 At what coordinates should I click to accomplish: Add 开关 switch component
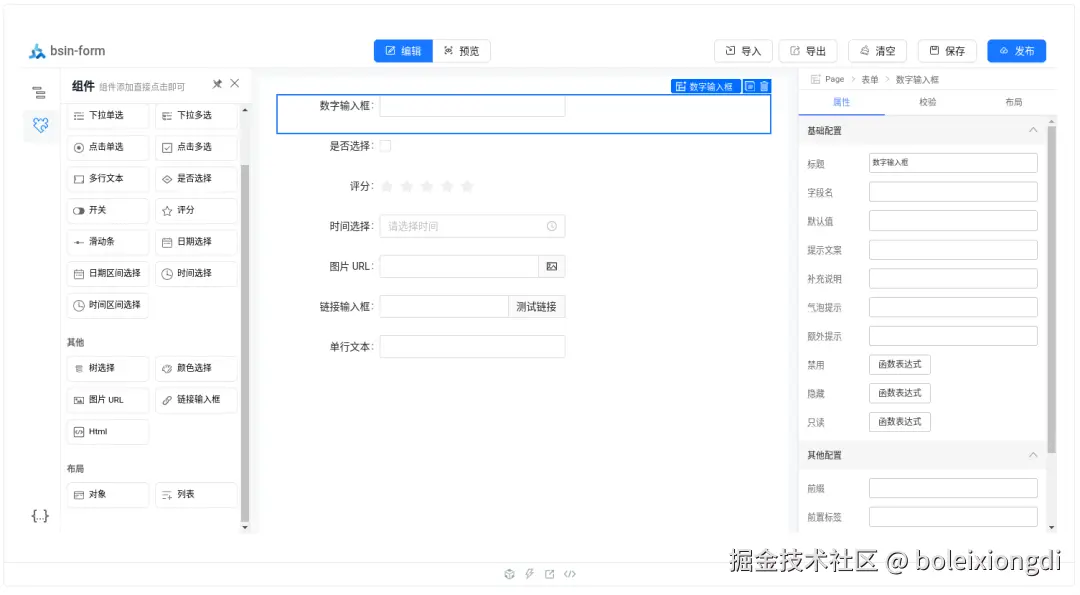click(108, 211)
